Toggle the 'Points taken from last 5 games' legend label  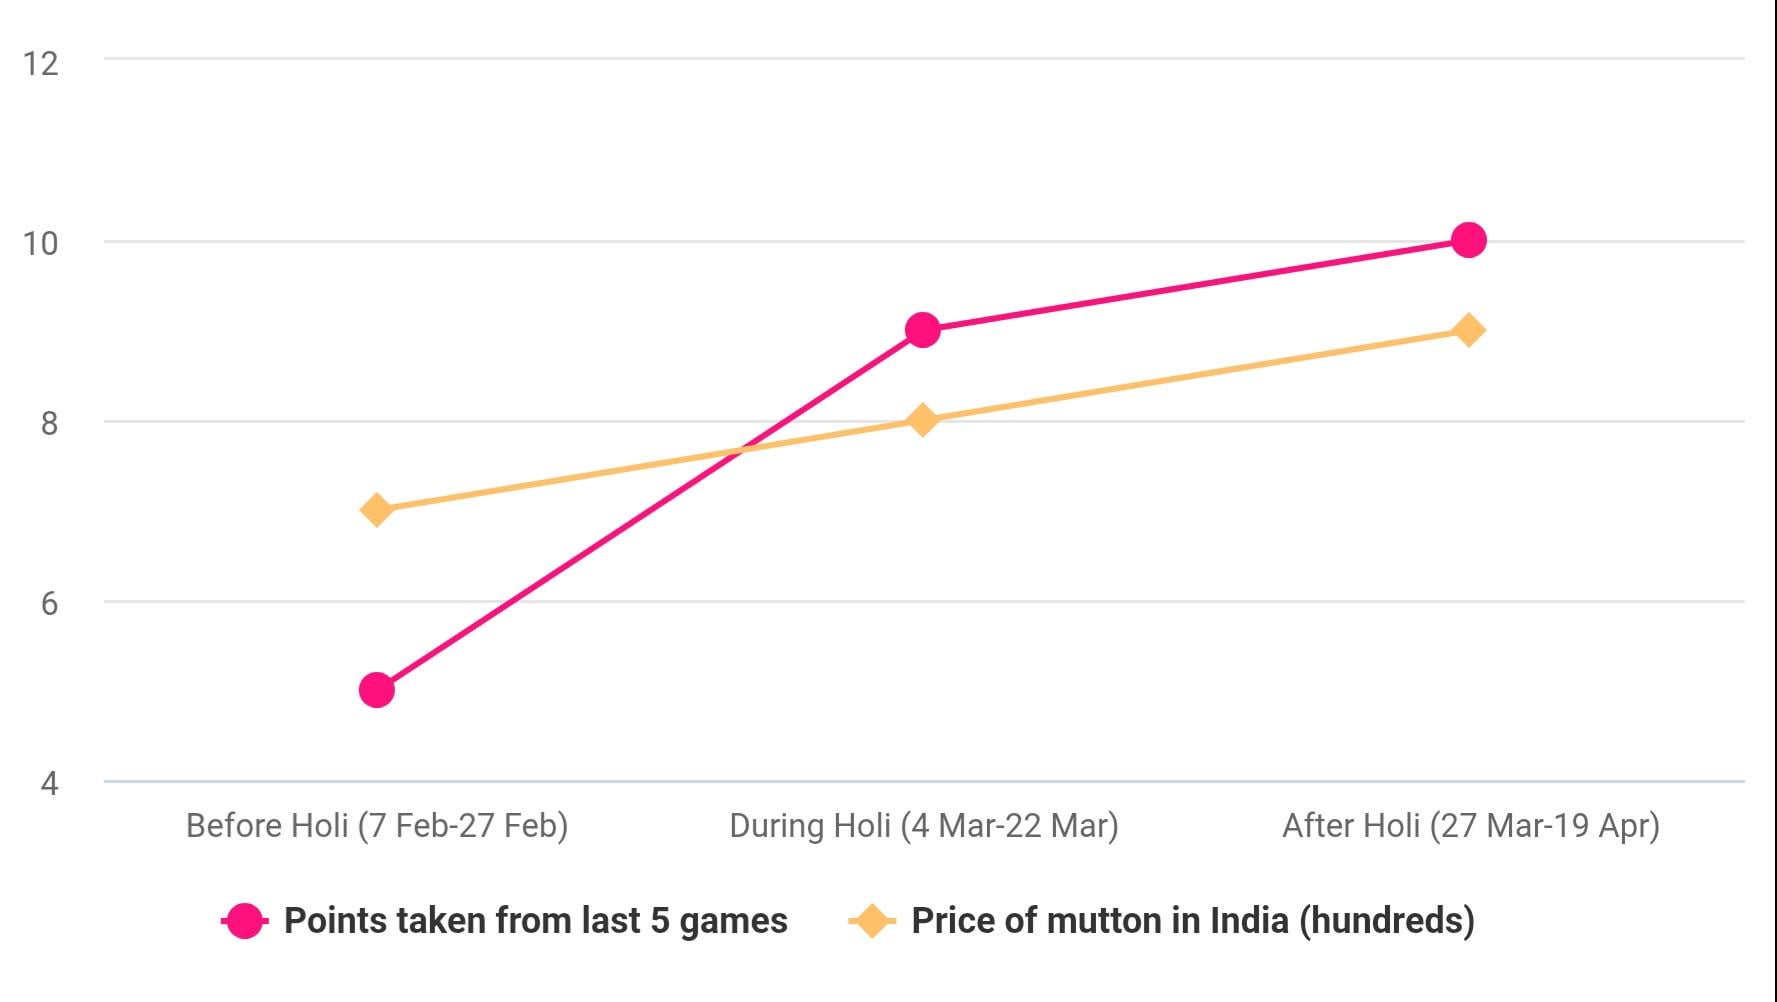pyautogui.click(x=535, y=921)
